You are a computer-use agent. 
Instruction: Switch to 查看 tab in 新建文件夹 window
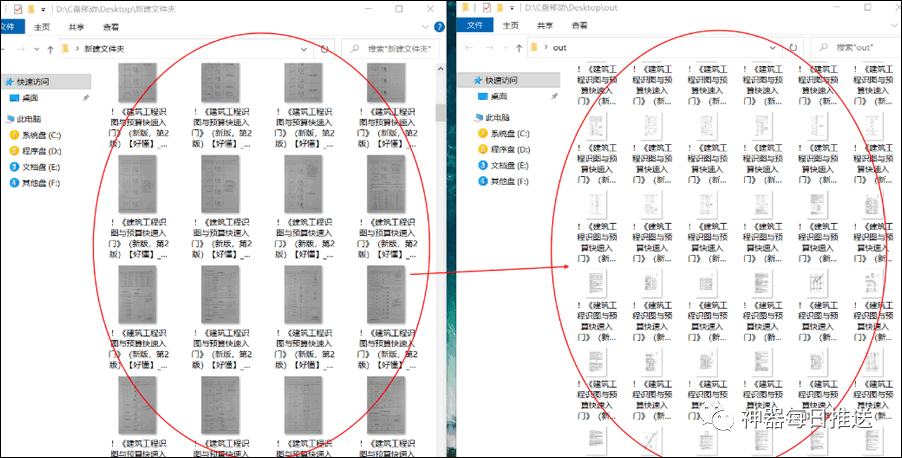click(x=111, y=27)
